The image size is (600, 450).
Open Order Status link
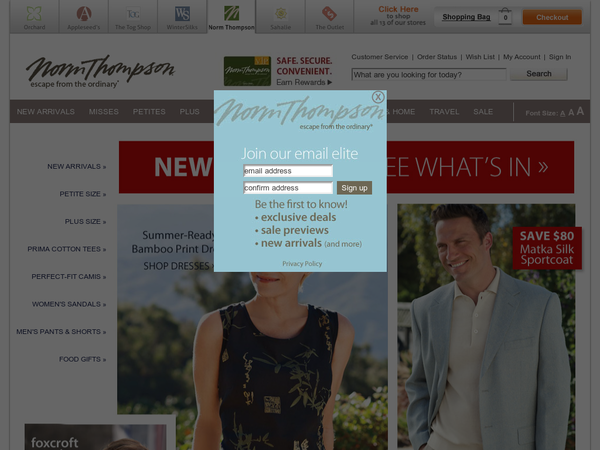tap(437, 57)
